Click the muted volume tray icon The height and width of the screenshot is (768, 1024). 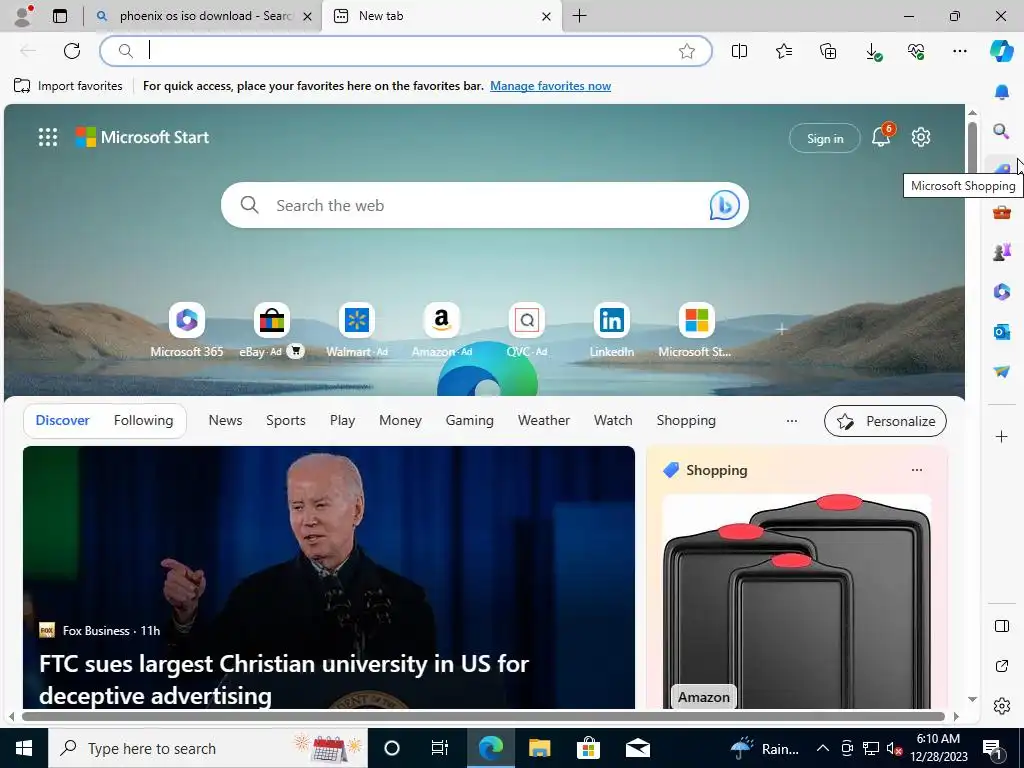(895, 748)
